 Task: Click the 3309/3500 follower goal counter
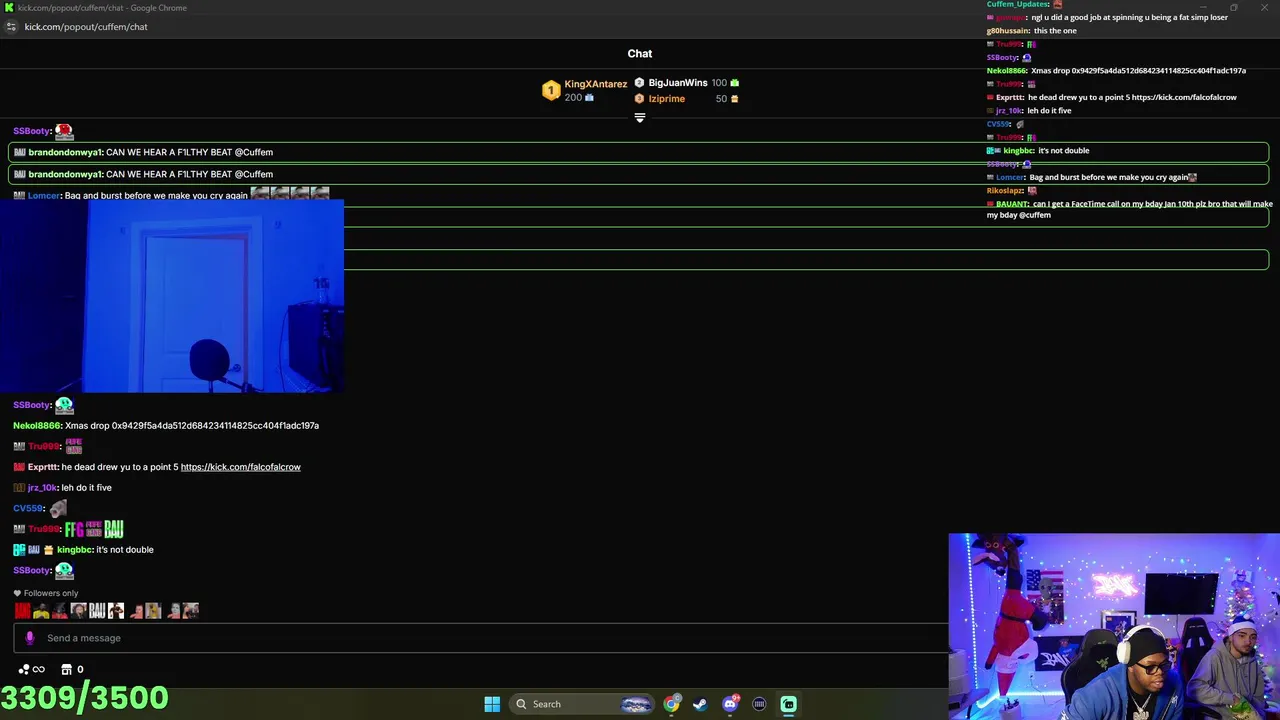[84, 697]
